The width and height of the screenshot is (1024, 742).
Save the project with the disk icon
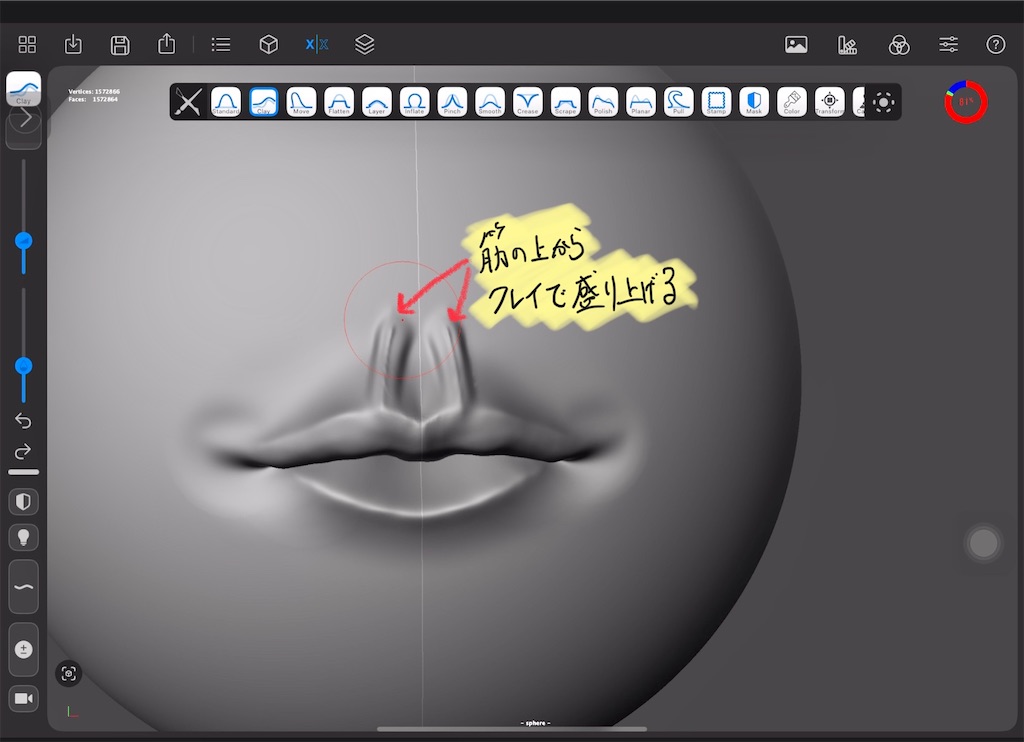click(x=120, y=45)
